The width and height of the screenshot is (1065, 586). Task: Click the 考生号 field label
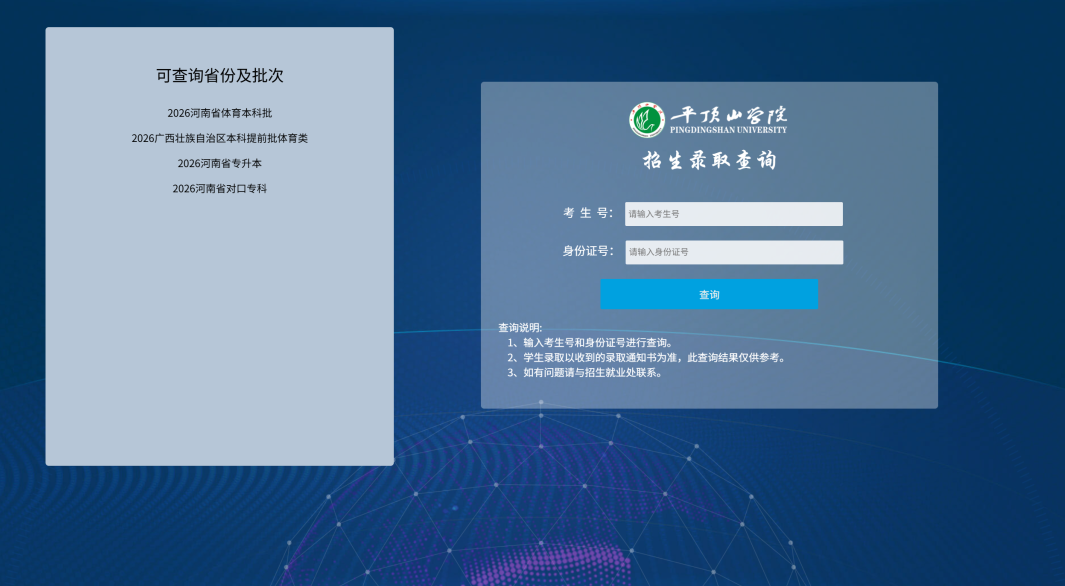[588, 213]
